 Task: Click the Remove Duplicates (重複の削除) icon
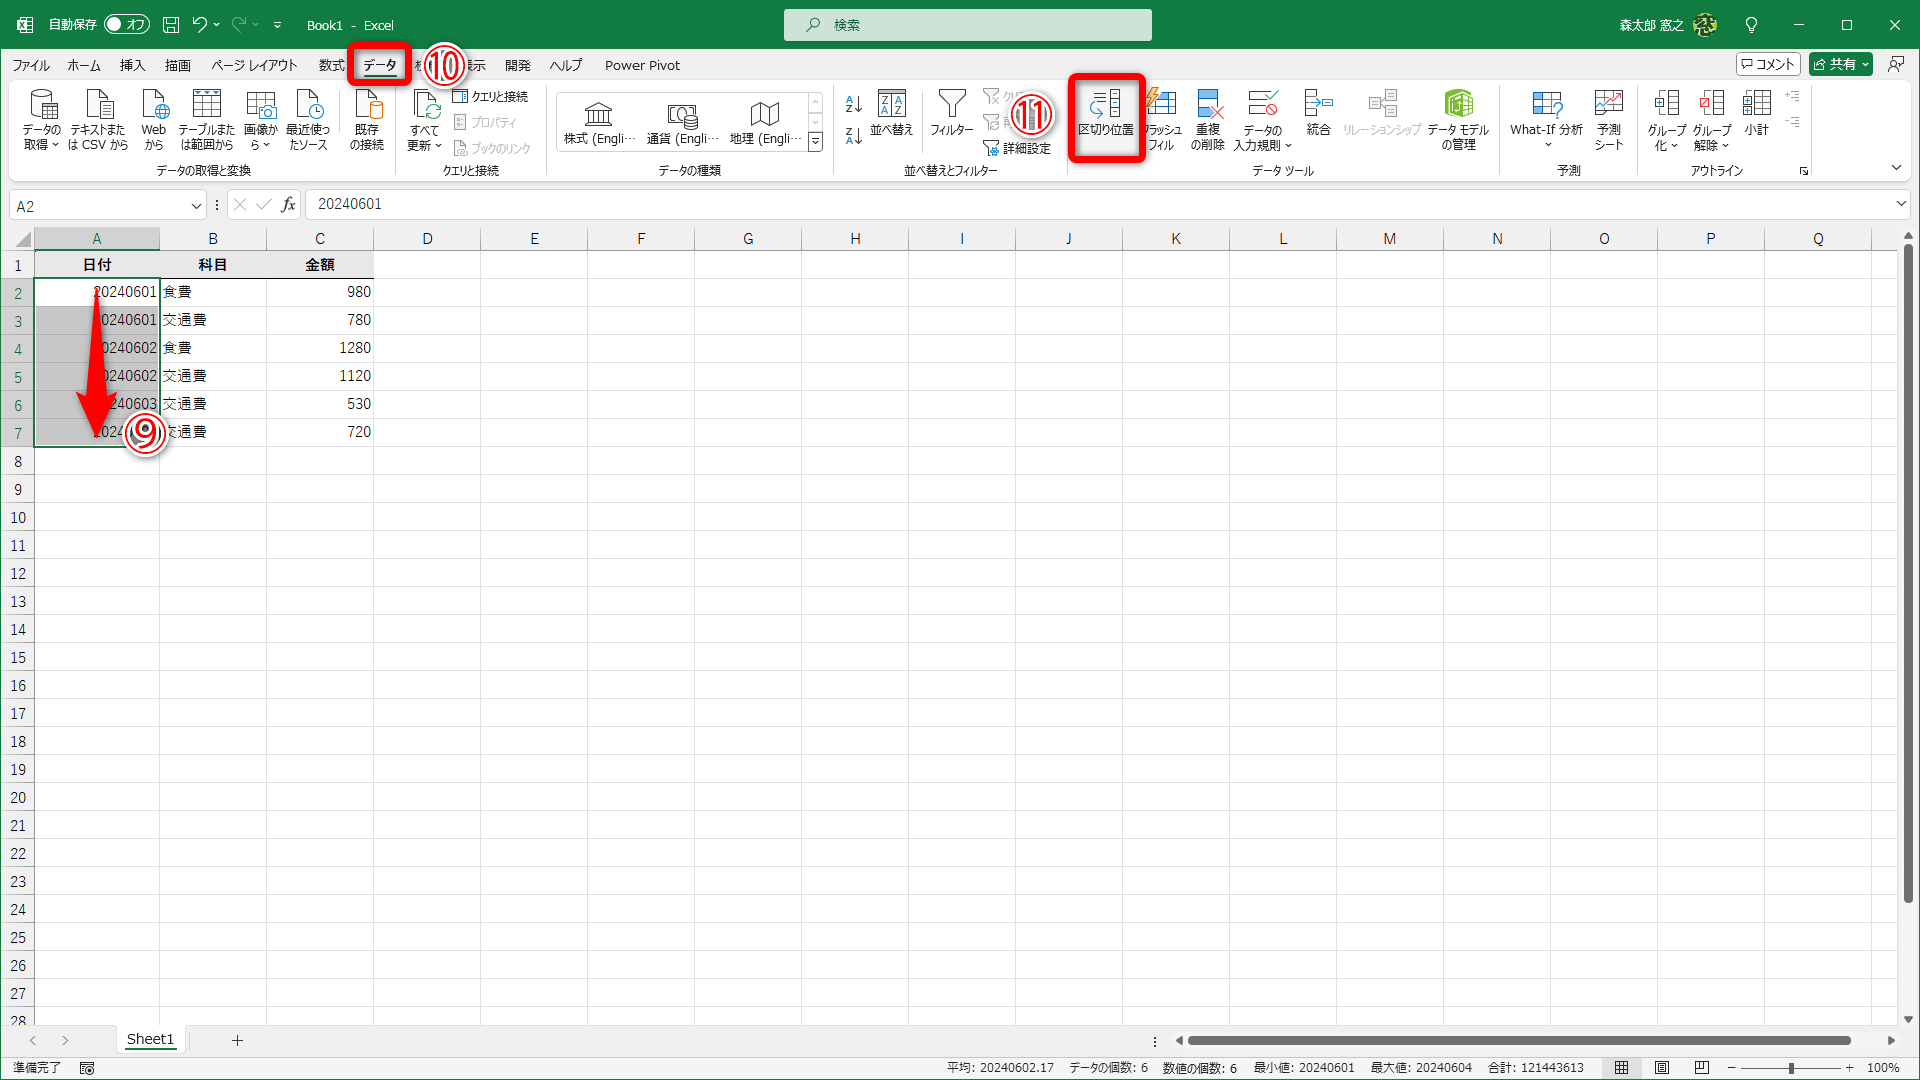[1208, 105]
